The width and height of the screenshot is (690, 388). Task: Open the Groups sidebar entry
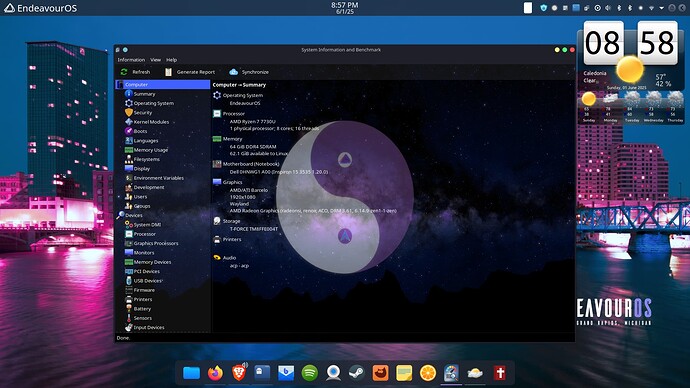(x=142, y=206)
